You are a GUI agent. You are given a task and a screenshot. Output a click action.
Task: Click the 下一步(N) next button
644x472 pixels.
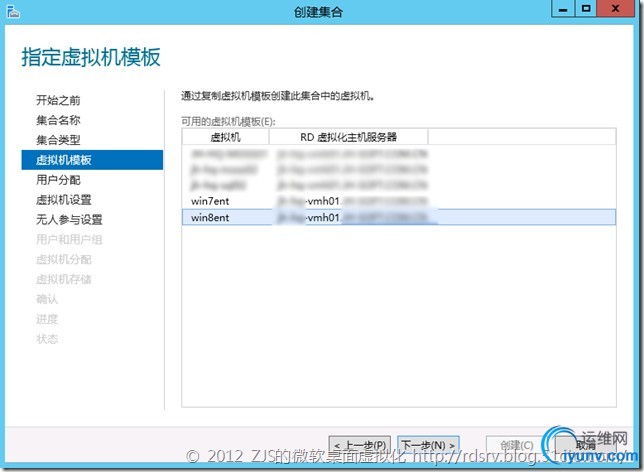[x=428, y=445]
